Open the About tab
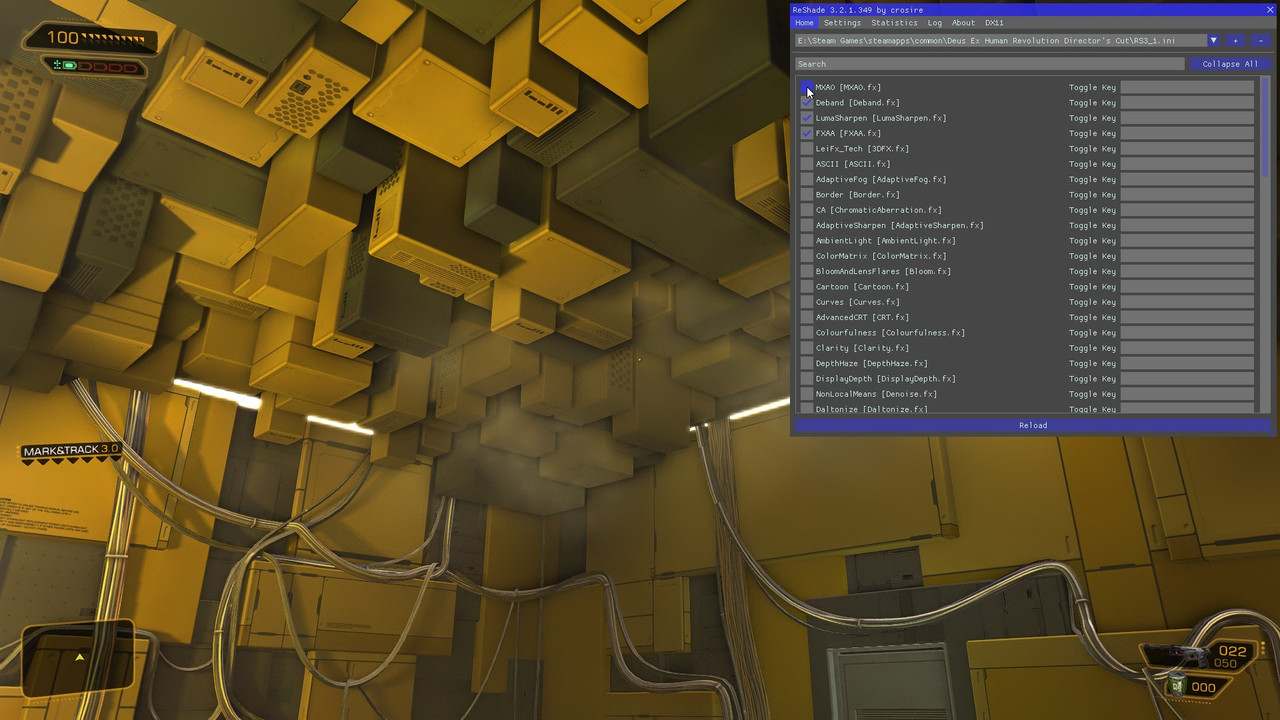The width and height of the screenshot is (1280, 720). point(963,23)
